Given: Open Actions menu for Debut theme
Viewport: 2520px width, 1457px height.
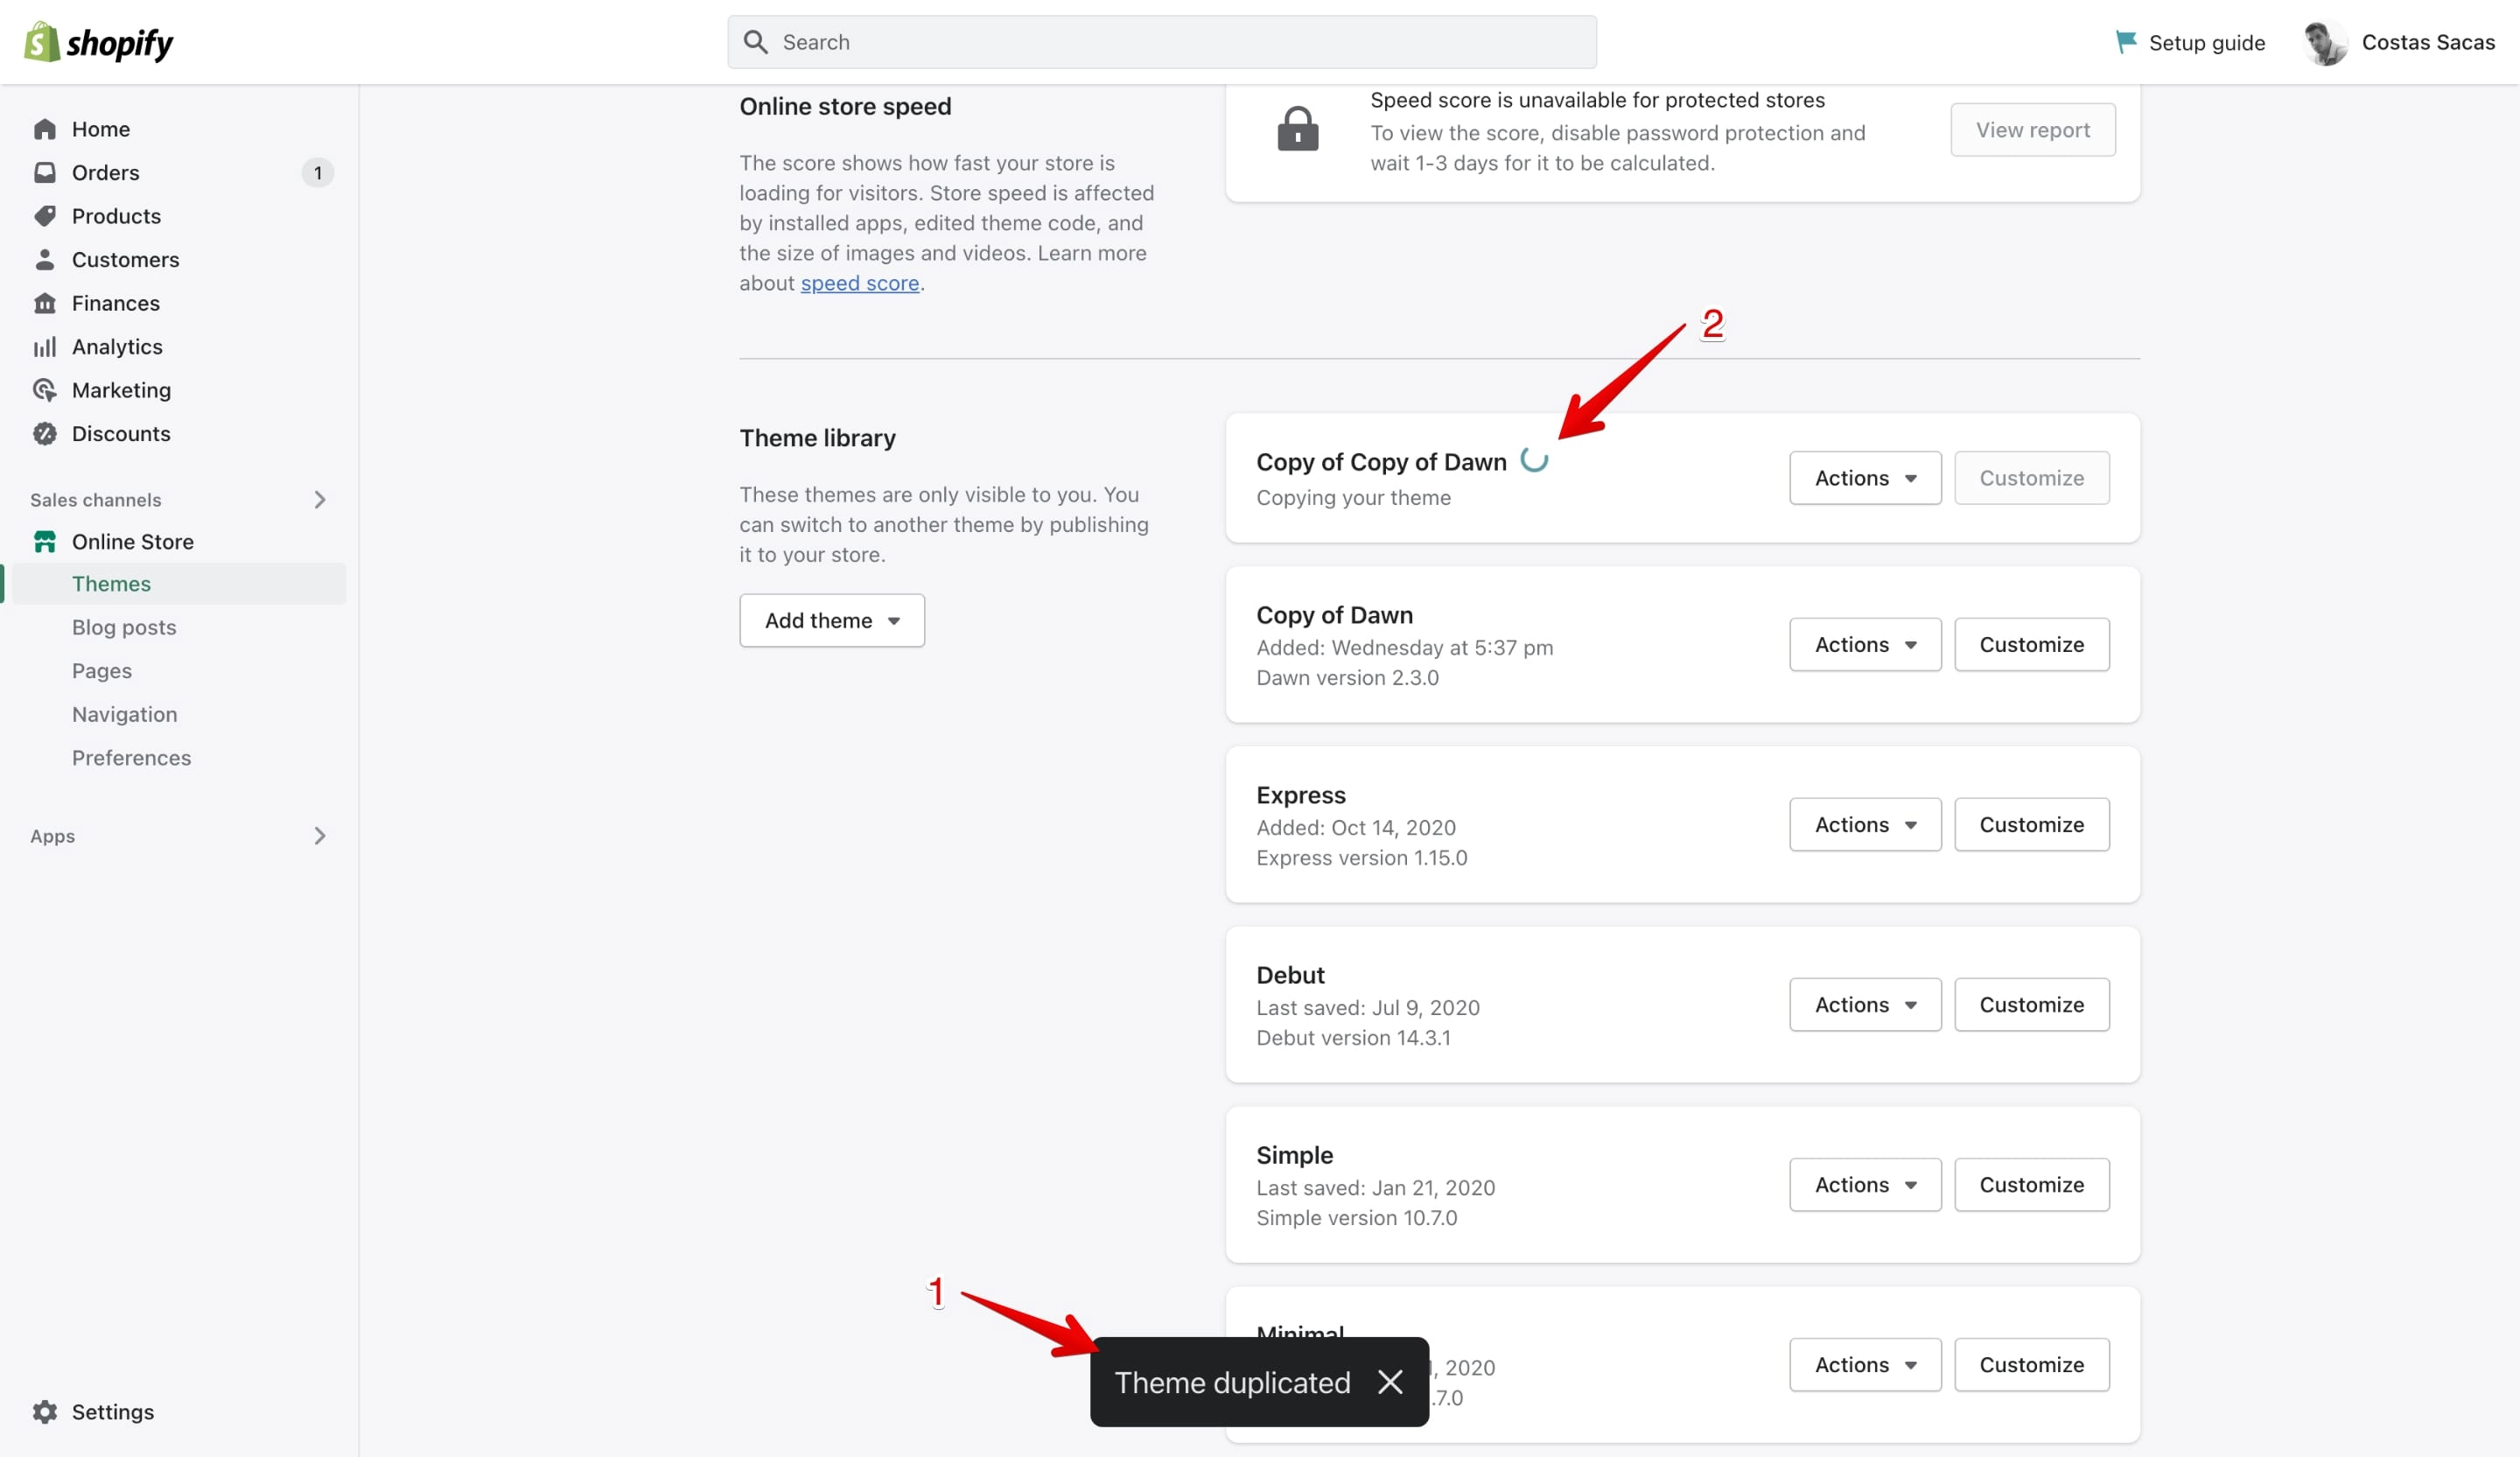Looking at the screenshot, I should 1865,1004.
